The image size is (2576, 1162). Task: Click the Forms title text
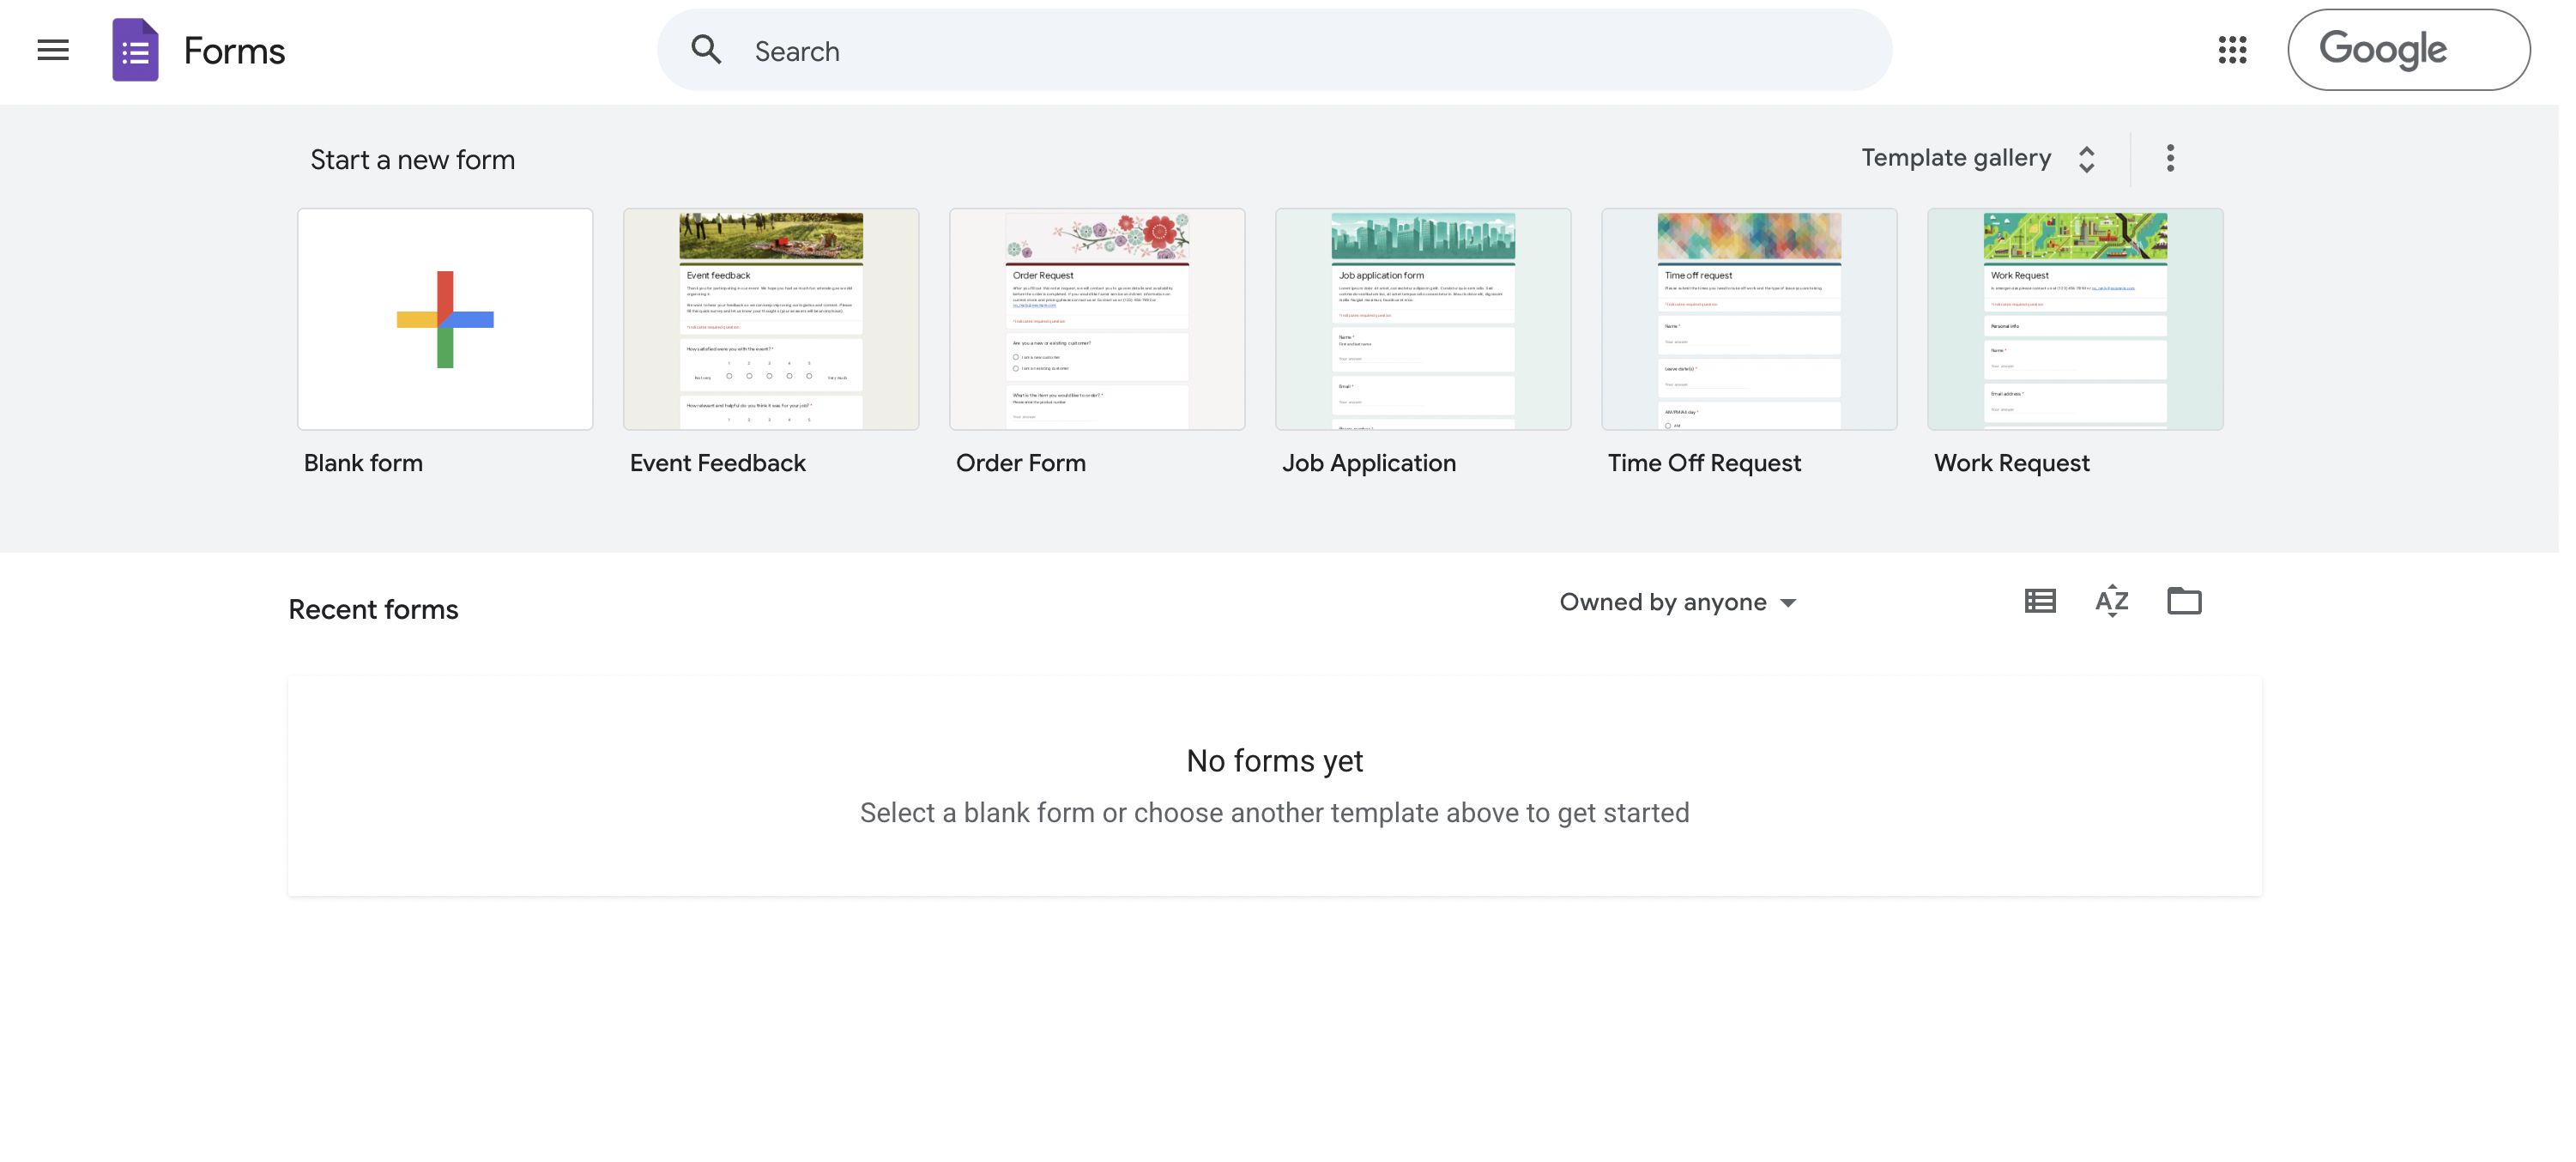[233, 49]
